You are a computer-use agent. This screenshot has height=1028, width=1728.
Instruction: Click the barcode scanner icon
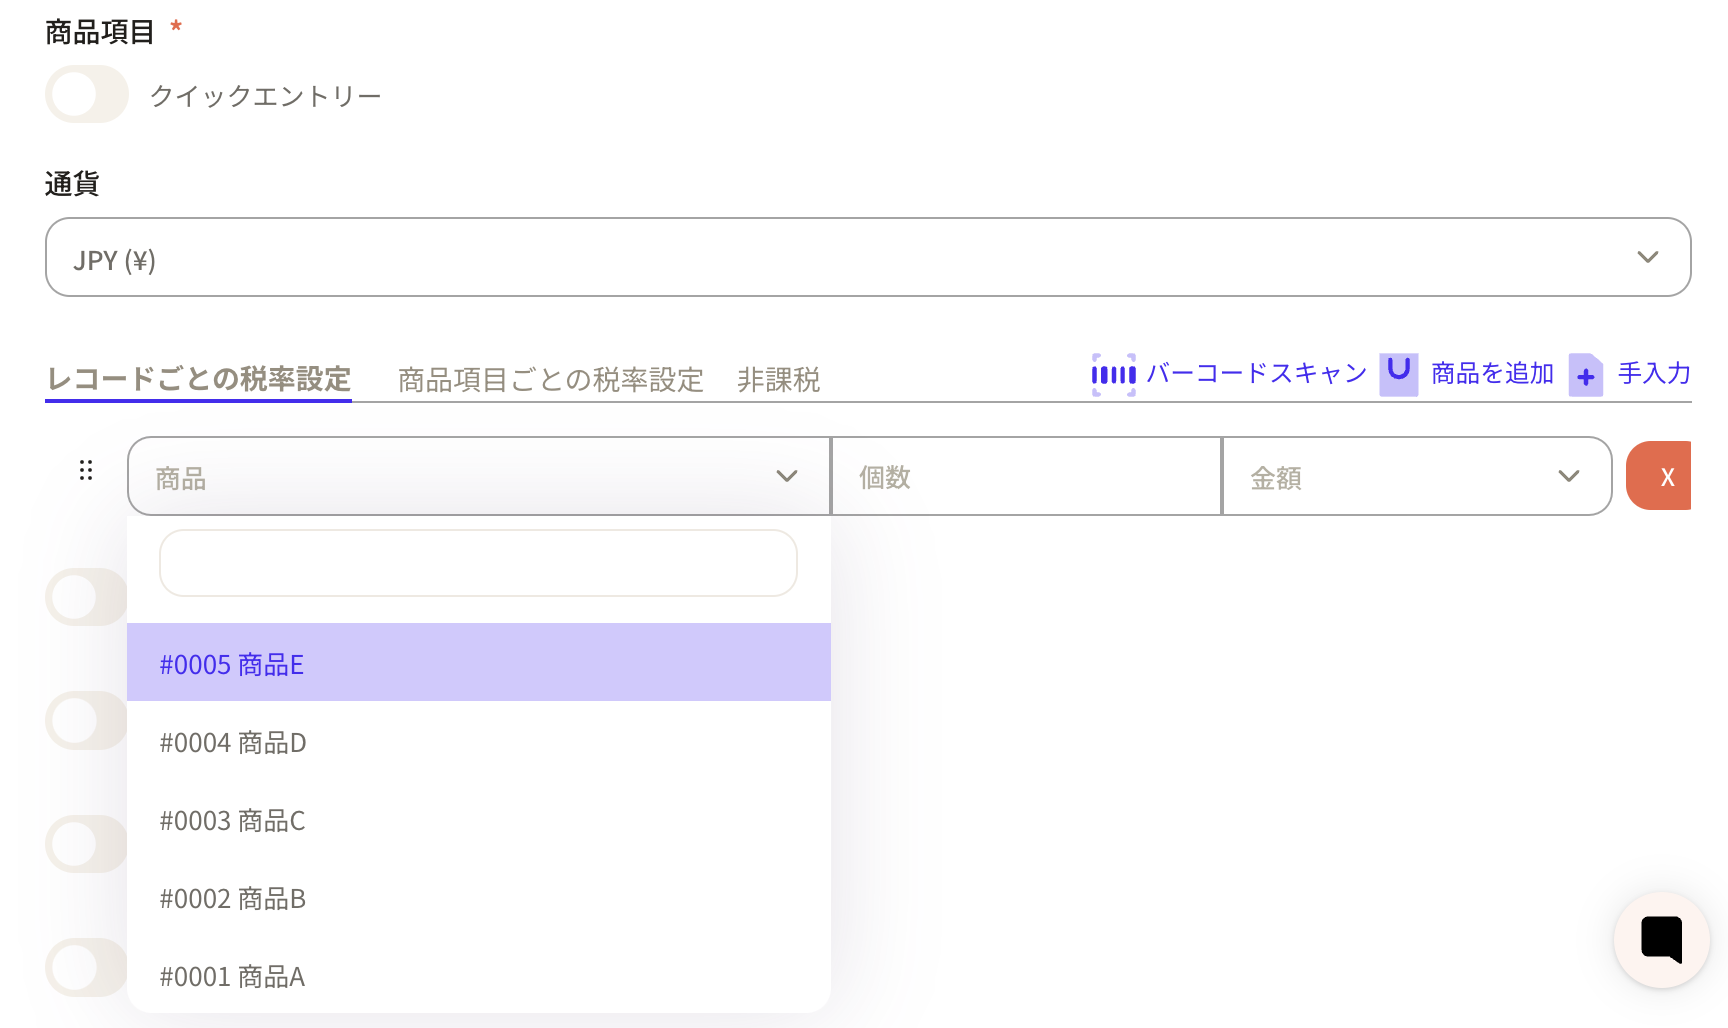coord(1113,375)
